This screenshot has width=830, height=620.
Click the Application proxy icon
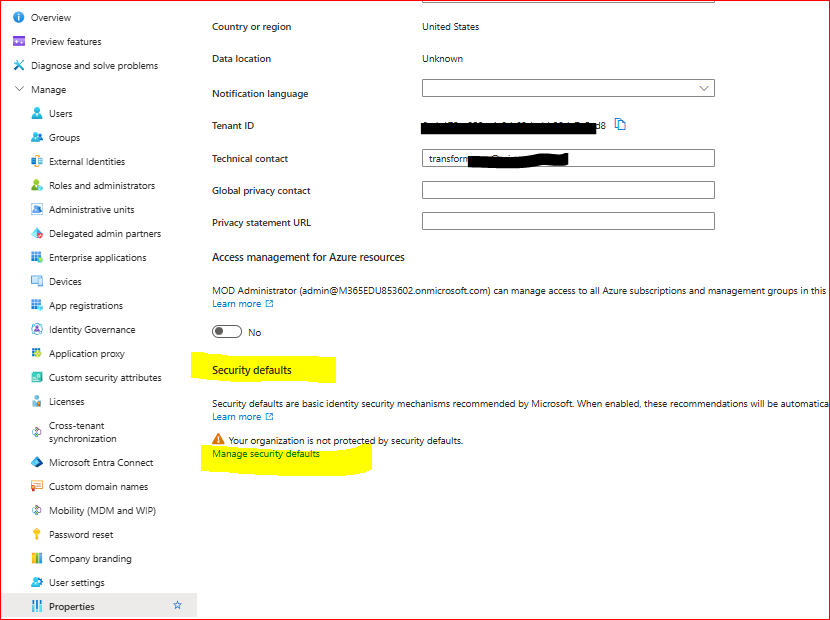[37, 353]
